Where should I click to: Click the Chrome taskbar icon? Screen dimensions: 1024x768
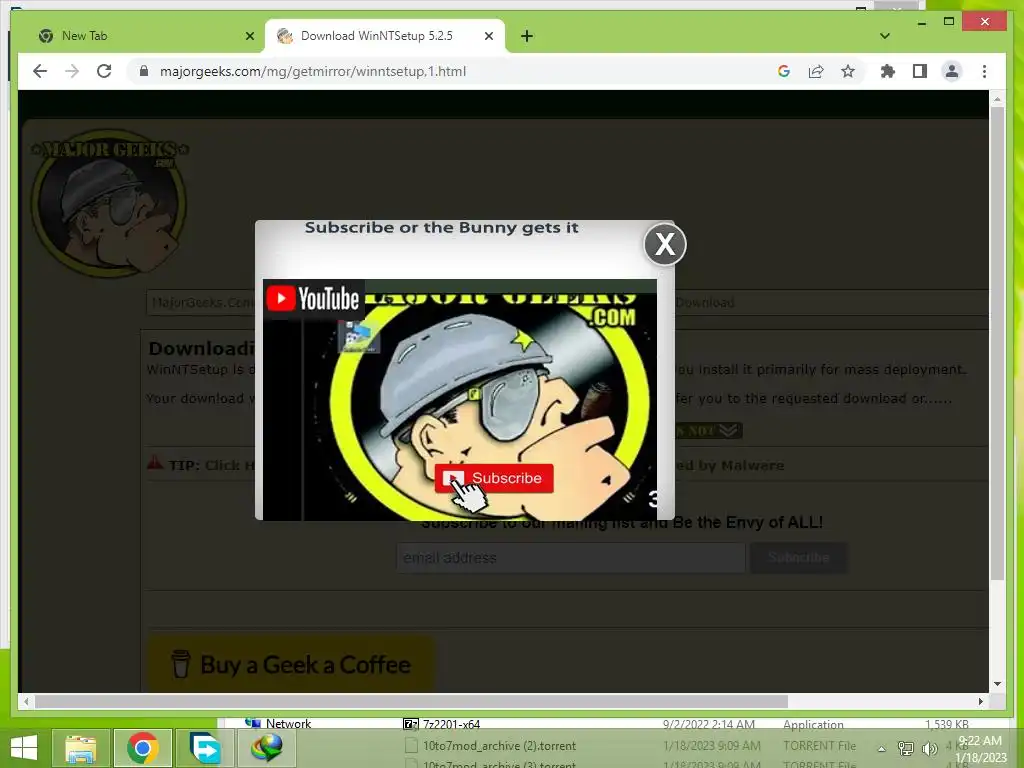point(143,748)
